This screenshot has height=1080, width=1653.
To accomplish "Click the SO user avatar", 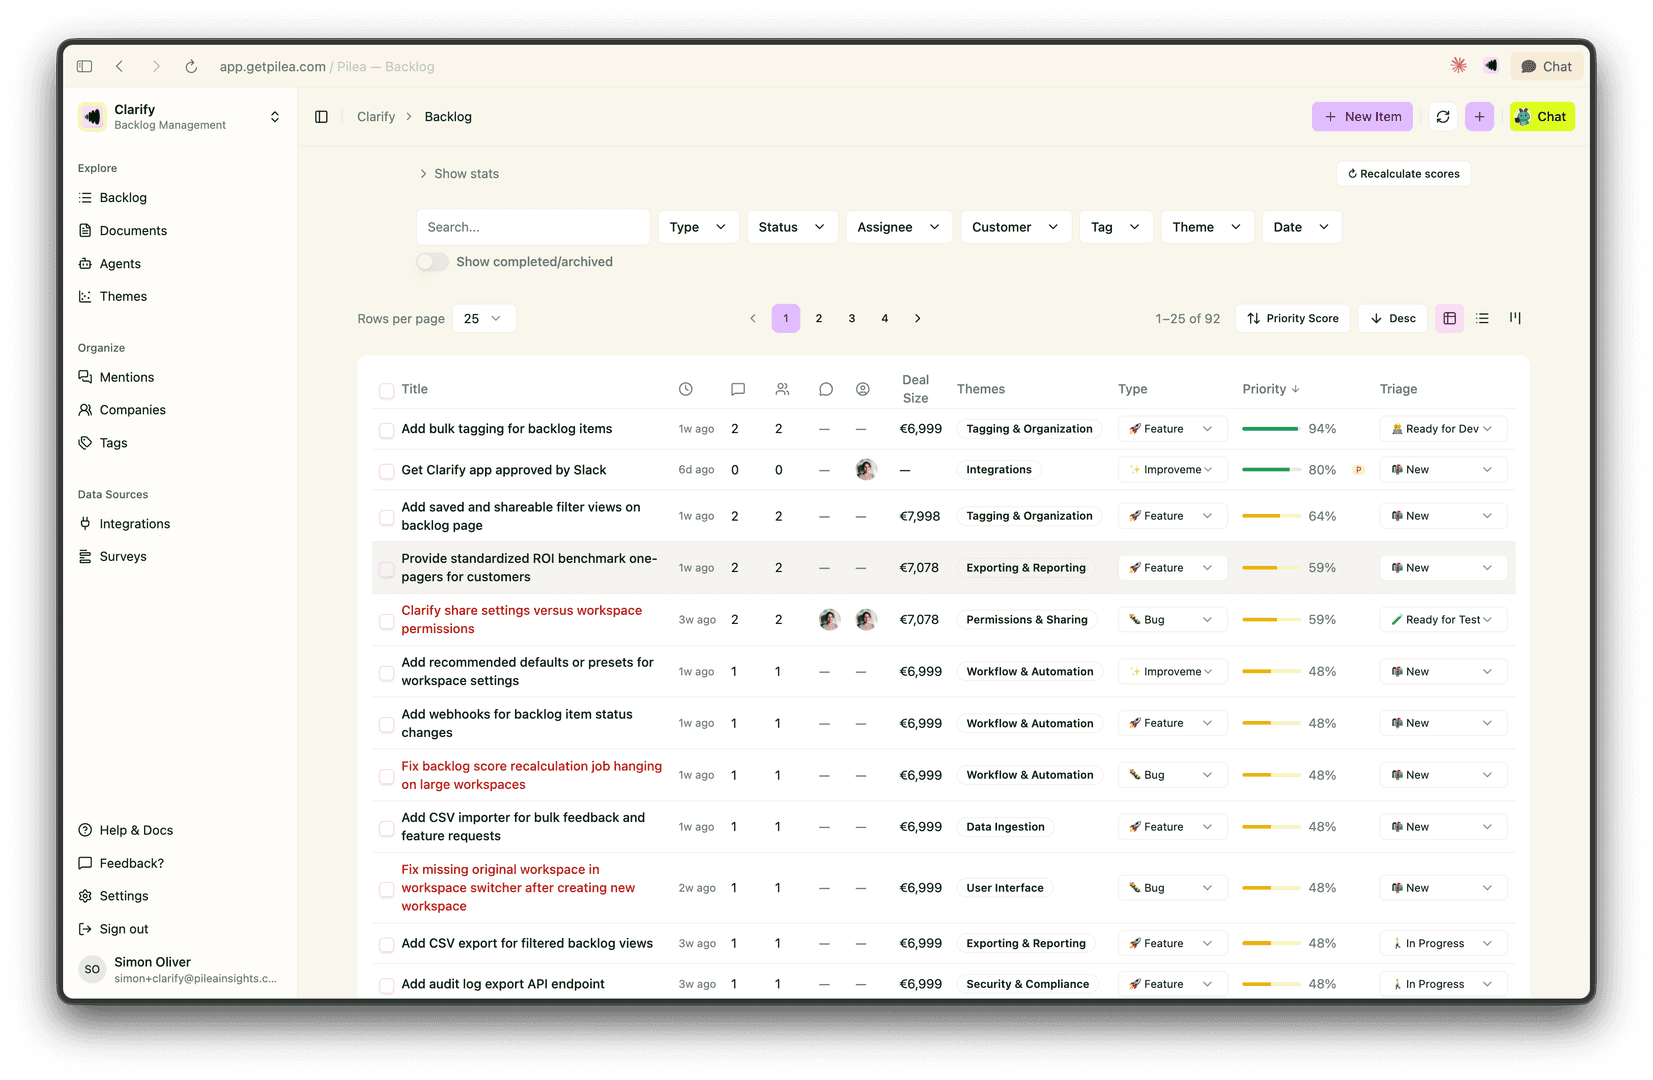I will coord(92,969).
